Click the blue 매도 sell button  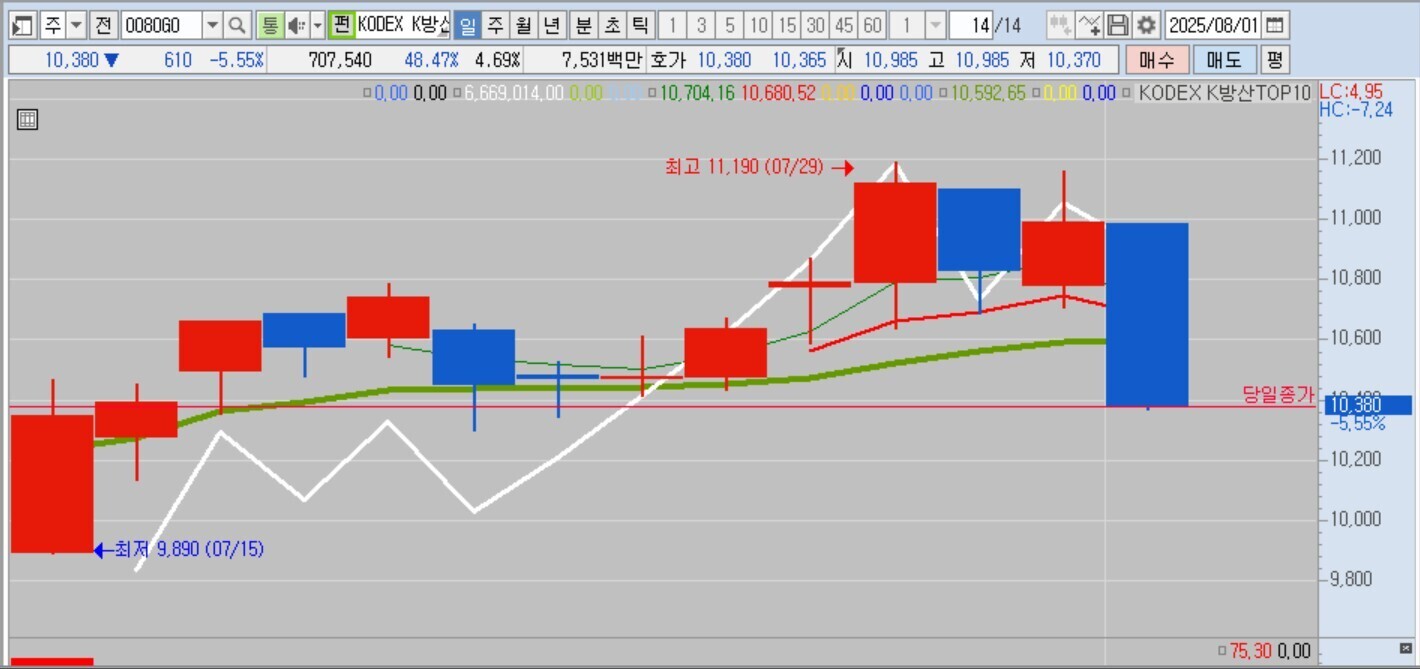pos(1224,60)
